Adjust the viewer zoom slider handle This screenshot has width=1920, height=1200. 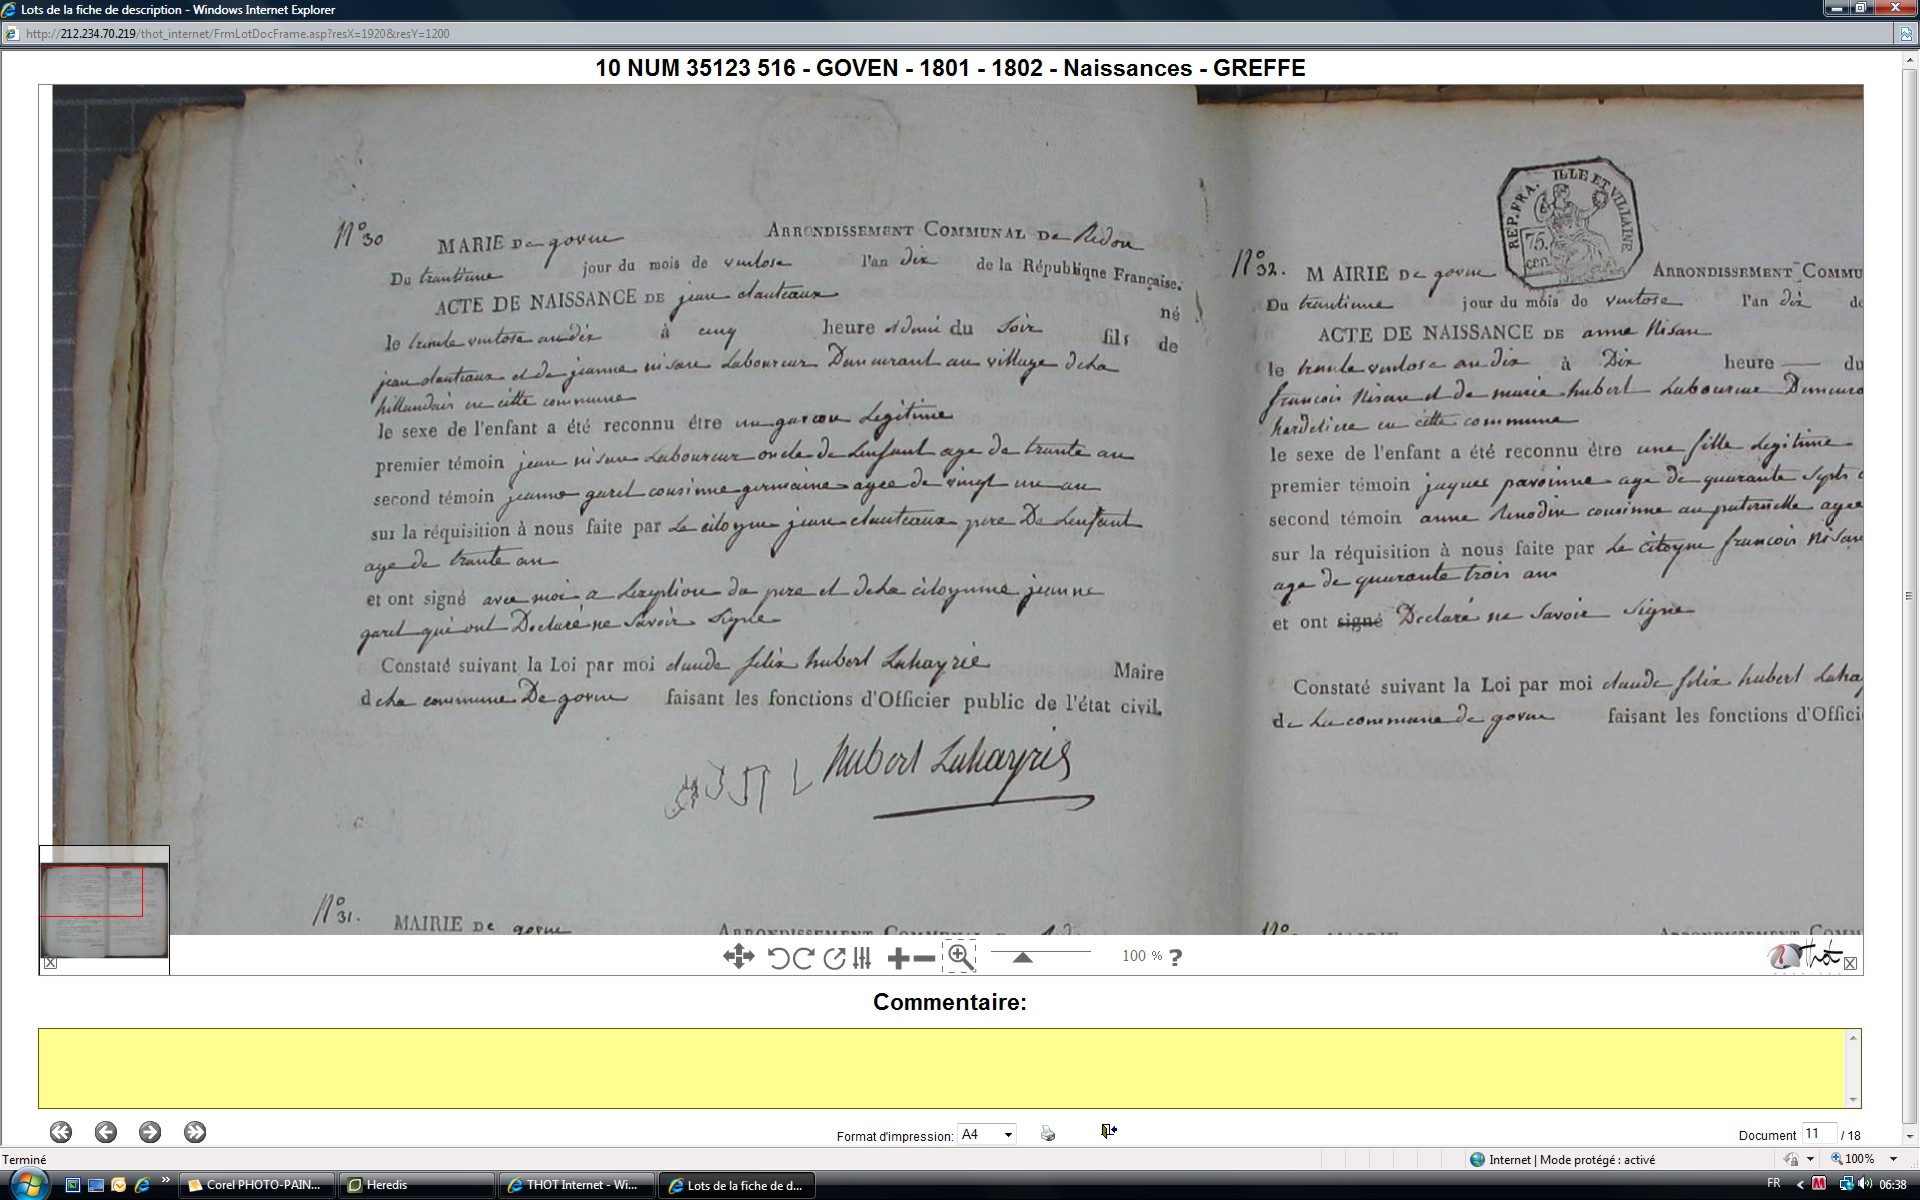coord(1022,957)
